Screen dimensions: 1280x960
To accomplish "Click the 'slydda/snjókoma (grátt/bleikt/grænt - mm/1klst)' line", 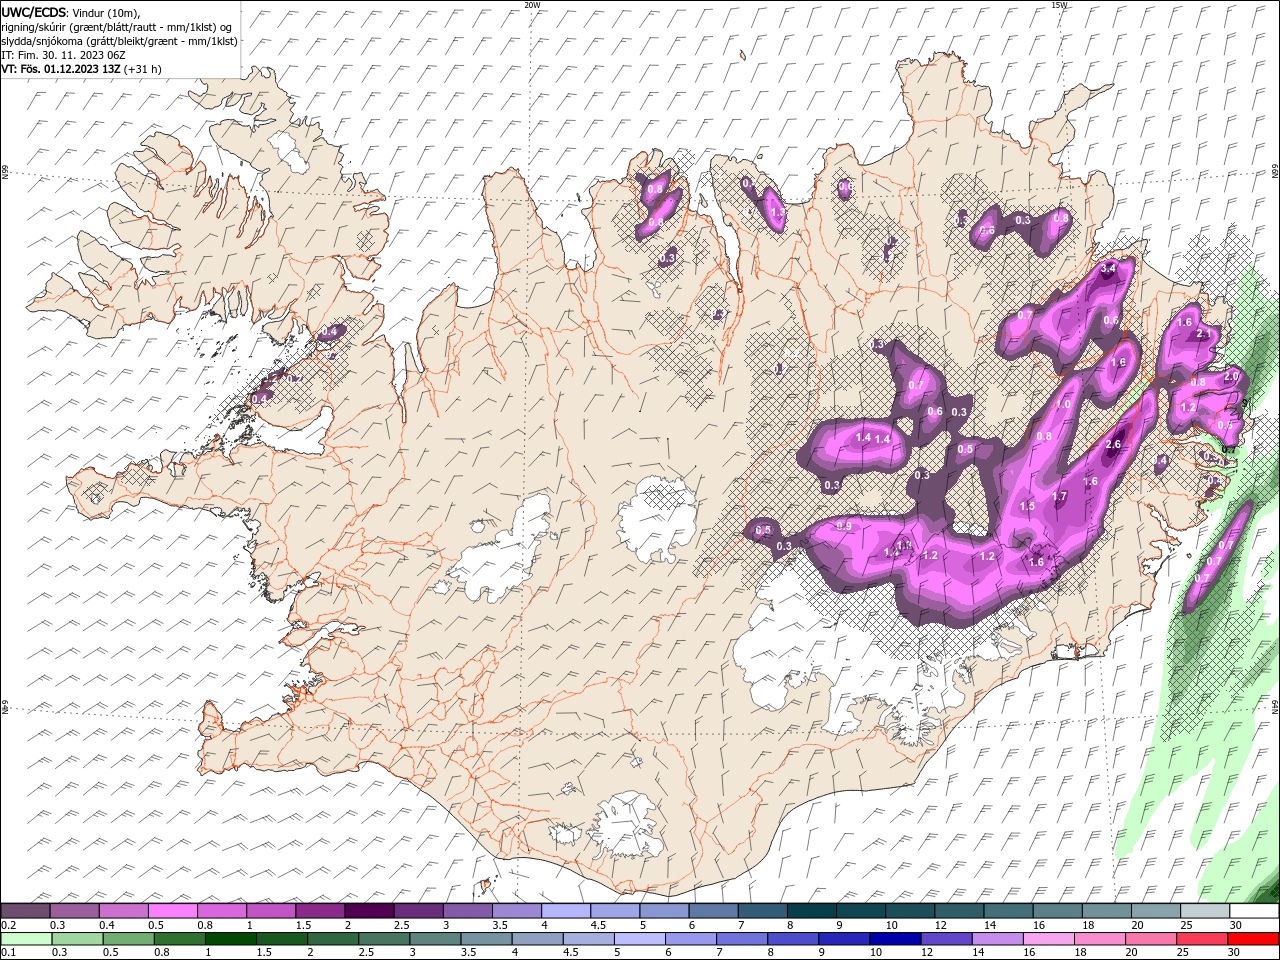I will (x=120, y=41).
